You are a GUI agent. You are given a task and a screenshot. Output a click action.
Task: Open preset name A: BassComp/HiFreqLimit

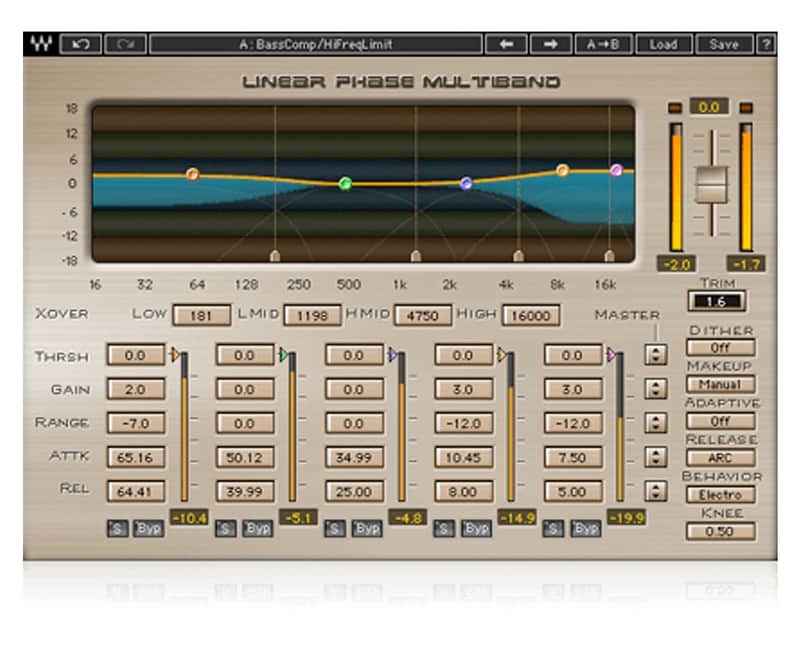coord(316,44)
